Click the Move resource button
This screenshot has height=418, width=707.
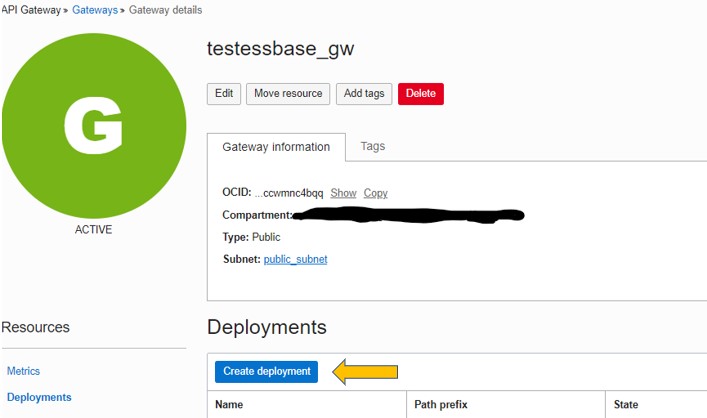[x=288, y=94]
